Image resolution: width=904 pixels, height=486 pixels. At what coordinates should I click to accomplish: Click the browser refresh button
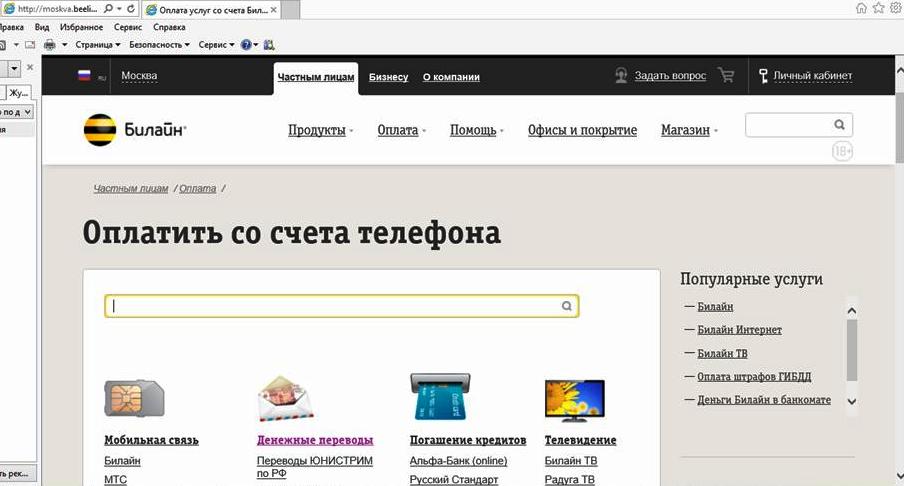(132, 8)
